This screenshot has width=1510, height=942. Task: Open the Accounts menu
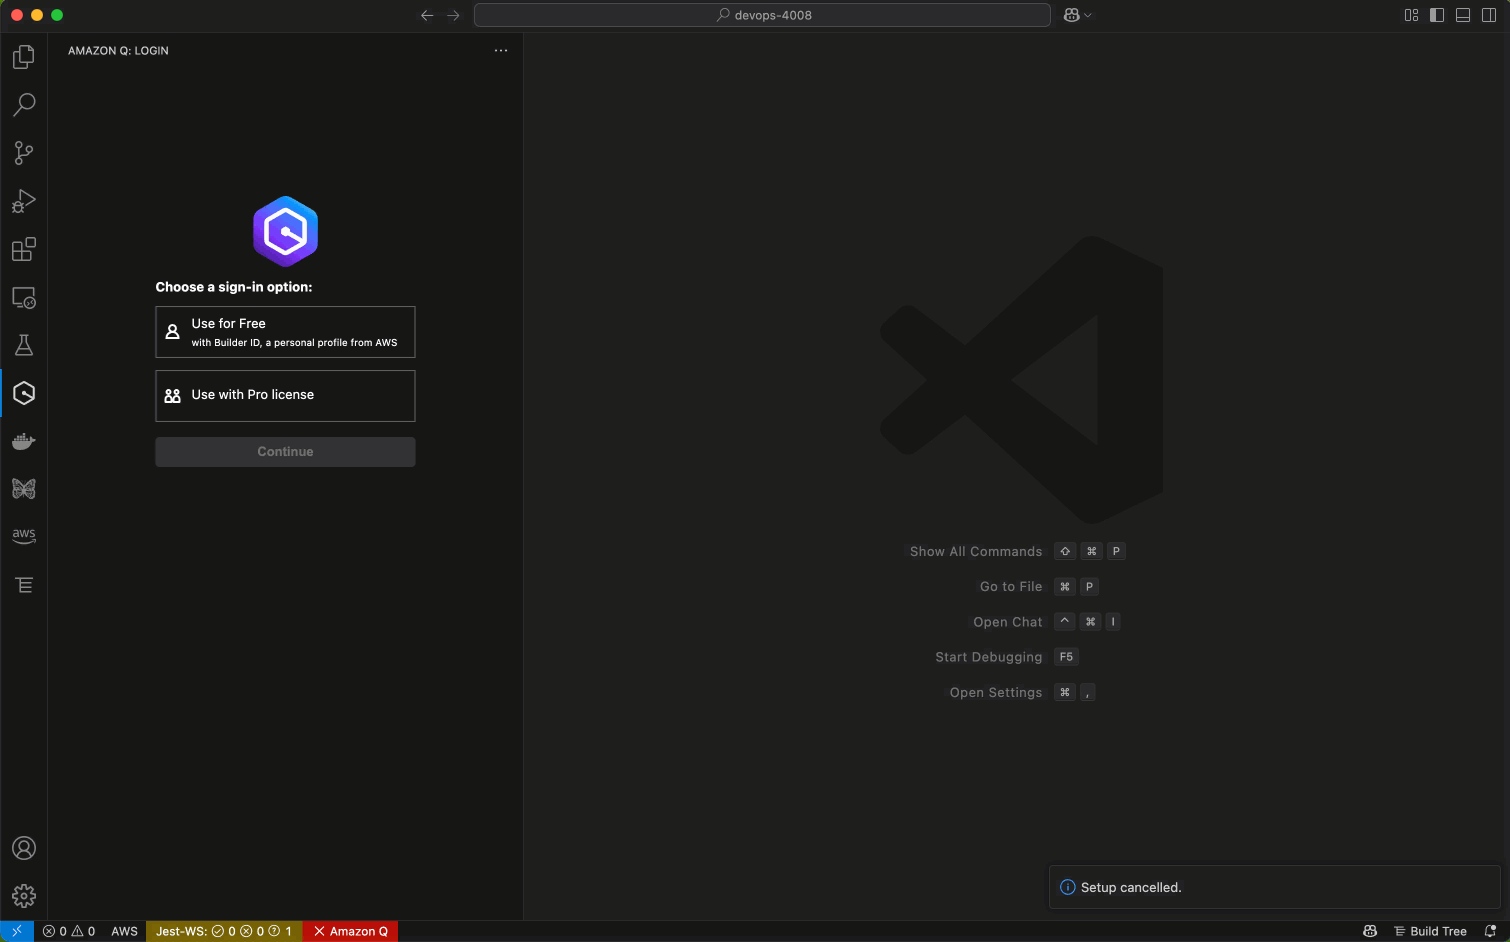click(x=24, y=848)
